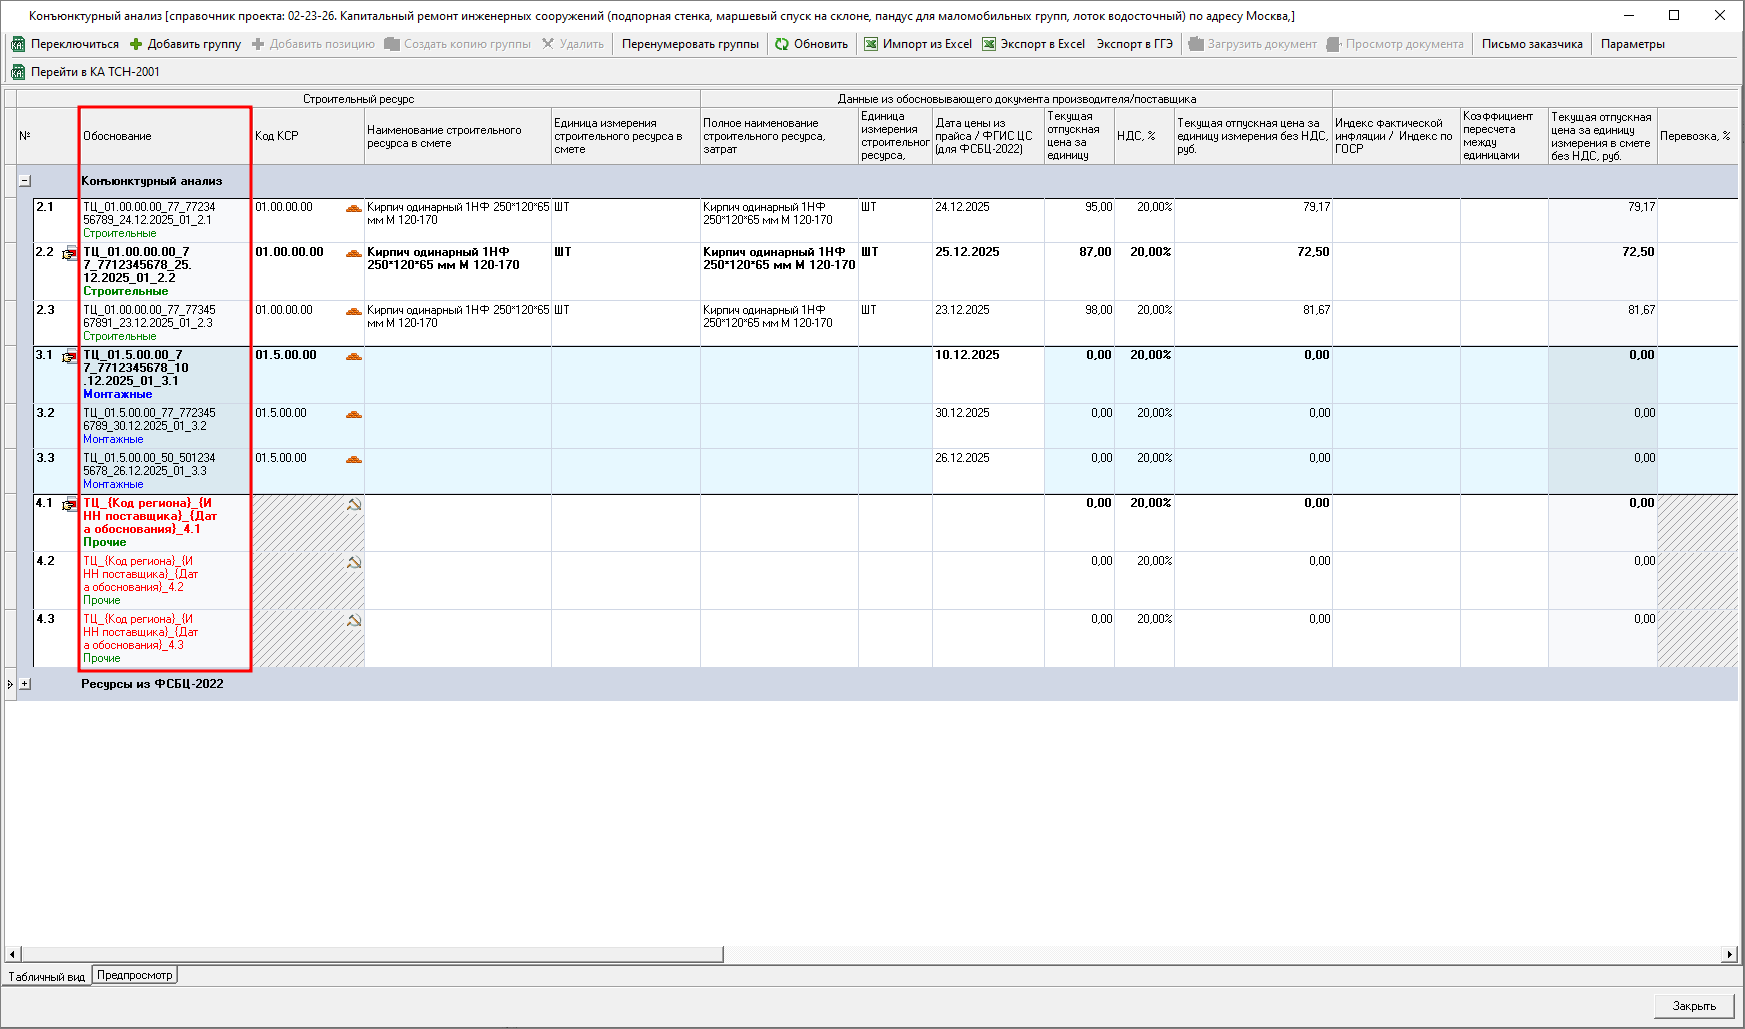Click the Импорт из Excel icon

[x=871, y=44]
